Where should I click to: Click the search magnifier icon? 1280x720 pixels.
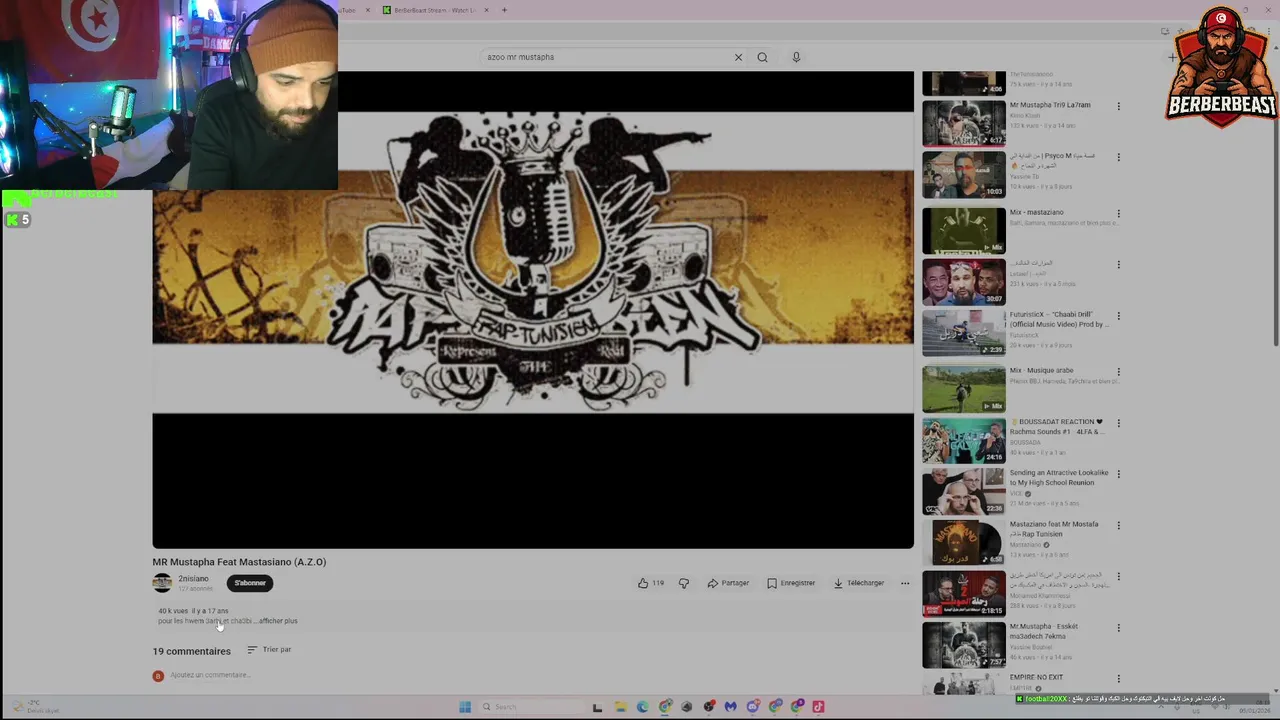(762, 57)
